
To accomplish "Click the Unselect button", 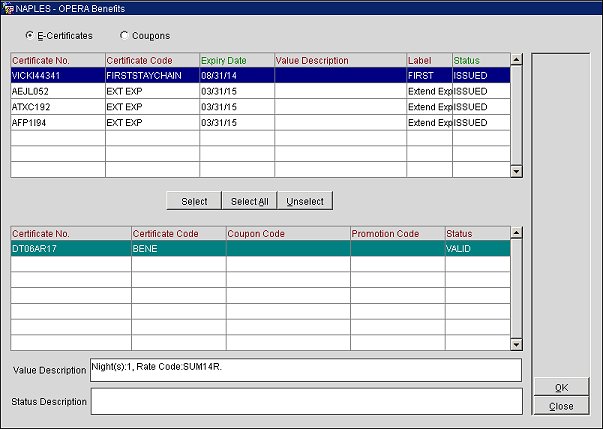I will [x=305, y=201].
